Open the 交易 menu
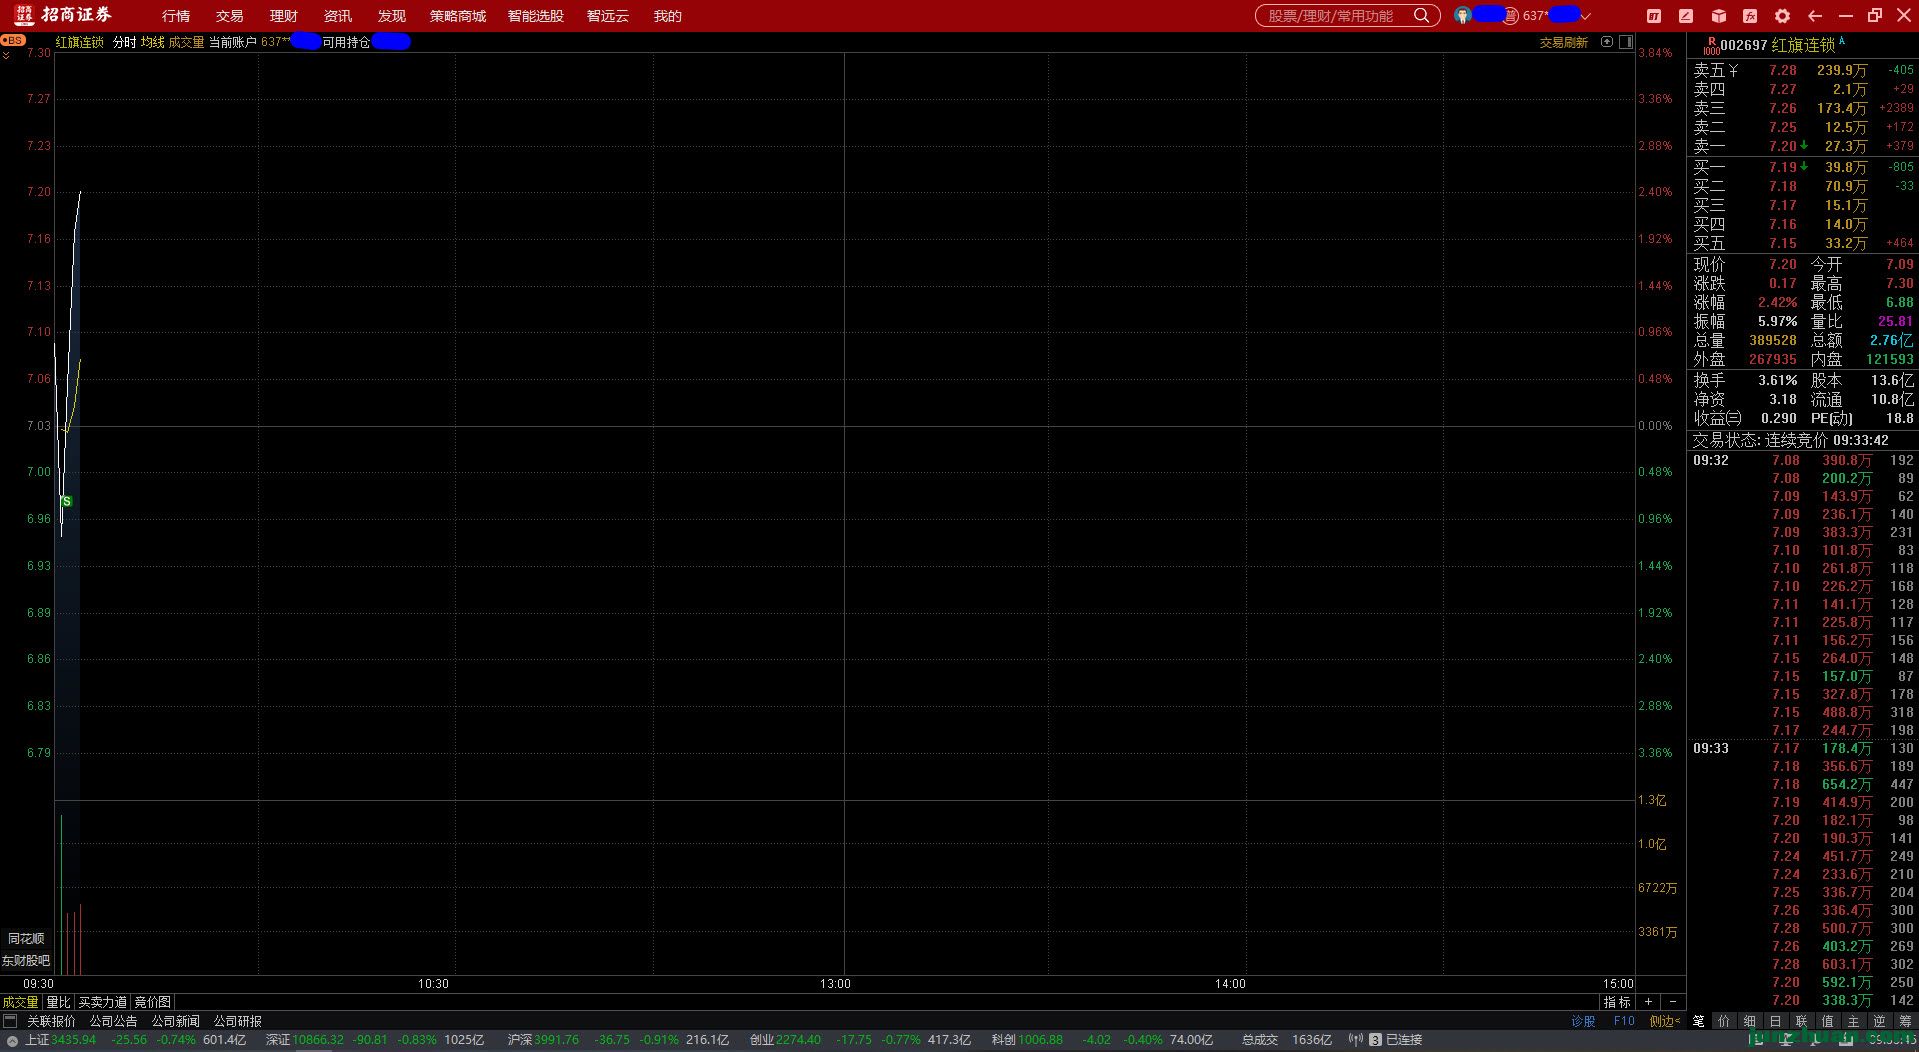 [230, 16]
